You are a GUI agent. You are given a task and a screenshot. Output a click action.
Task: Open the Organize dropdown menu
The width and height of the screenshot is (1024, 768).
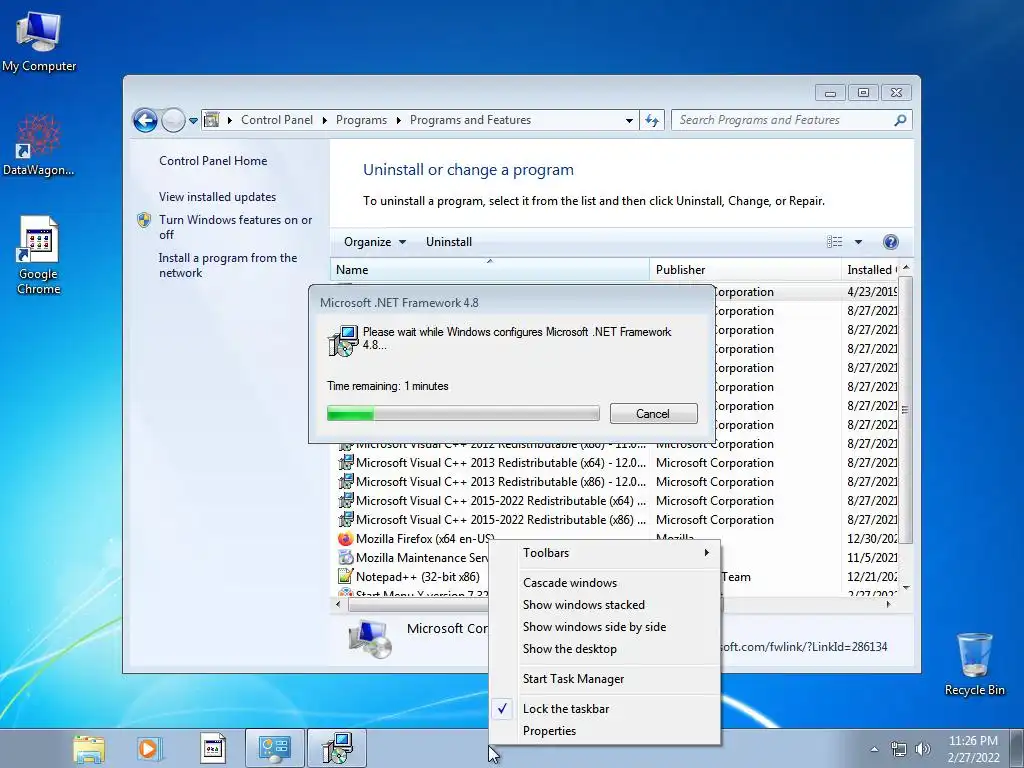pos(375,242)
